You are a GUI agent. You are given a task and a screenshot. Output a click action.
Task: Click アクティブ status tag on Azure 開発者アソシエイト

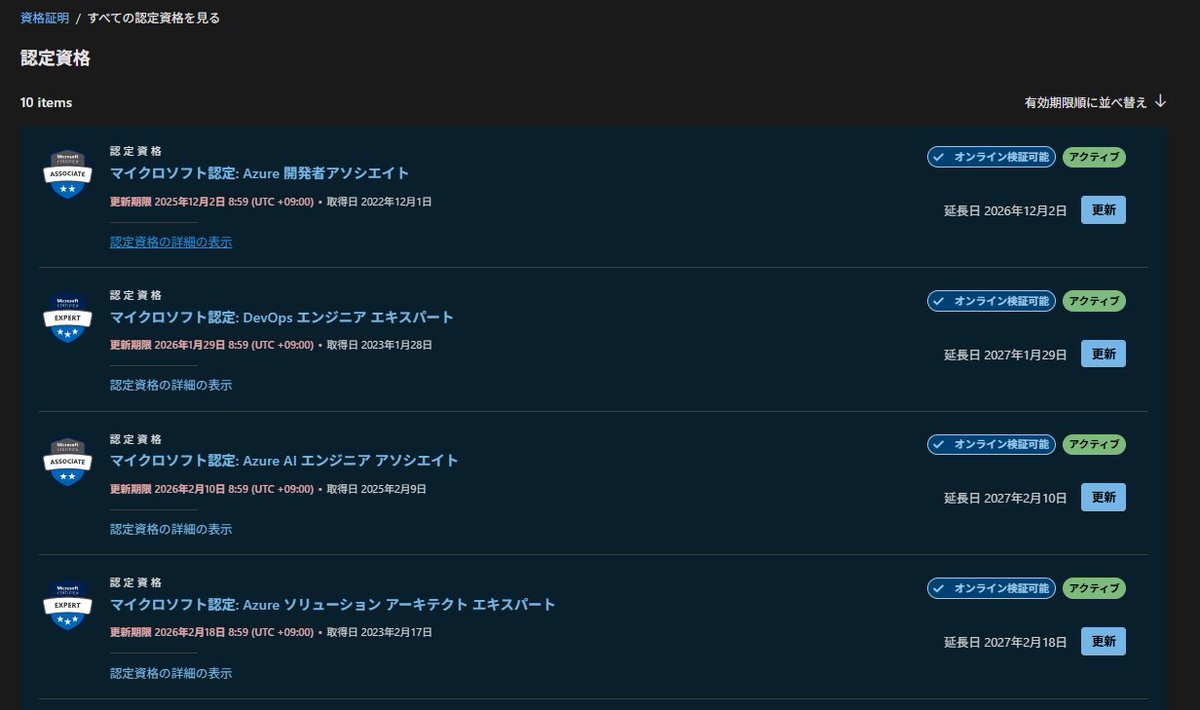(1094, 157)
